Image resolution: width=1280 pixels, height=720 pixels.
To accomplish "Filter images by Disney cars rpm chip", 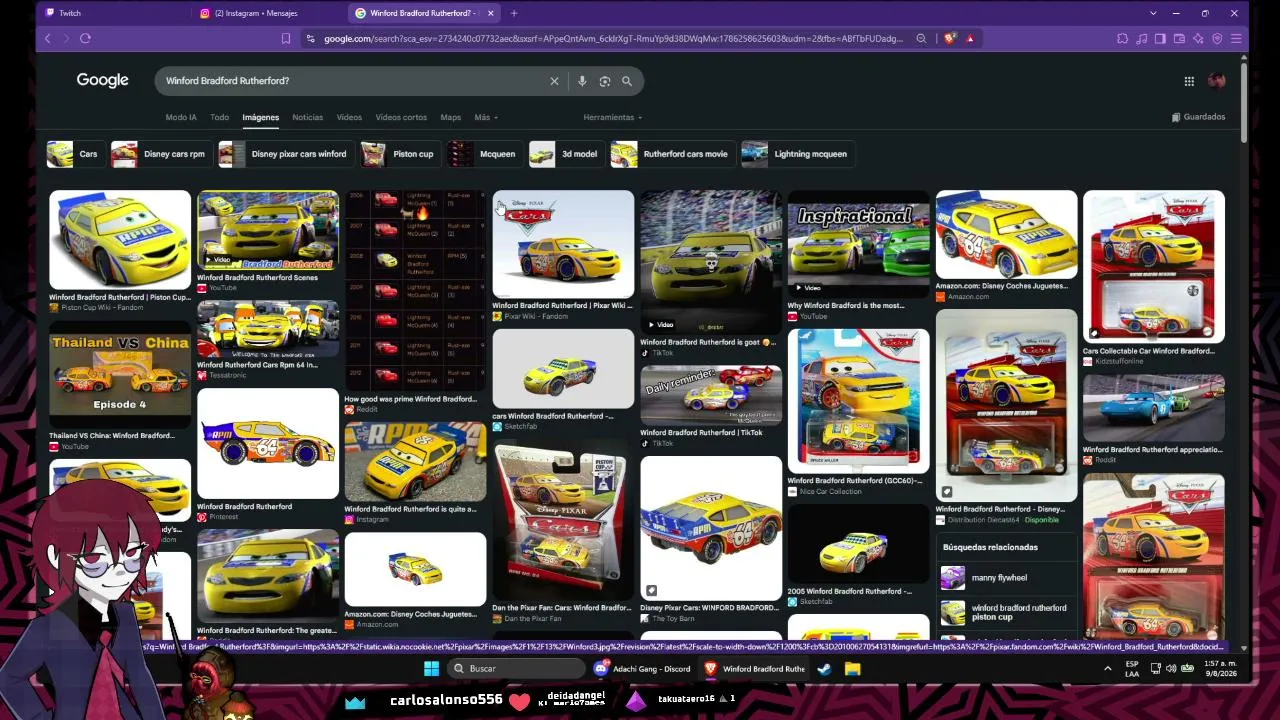I will pyautogui.click(x=160, y=154).
